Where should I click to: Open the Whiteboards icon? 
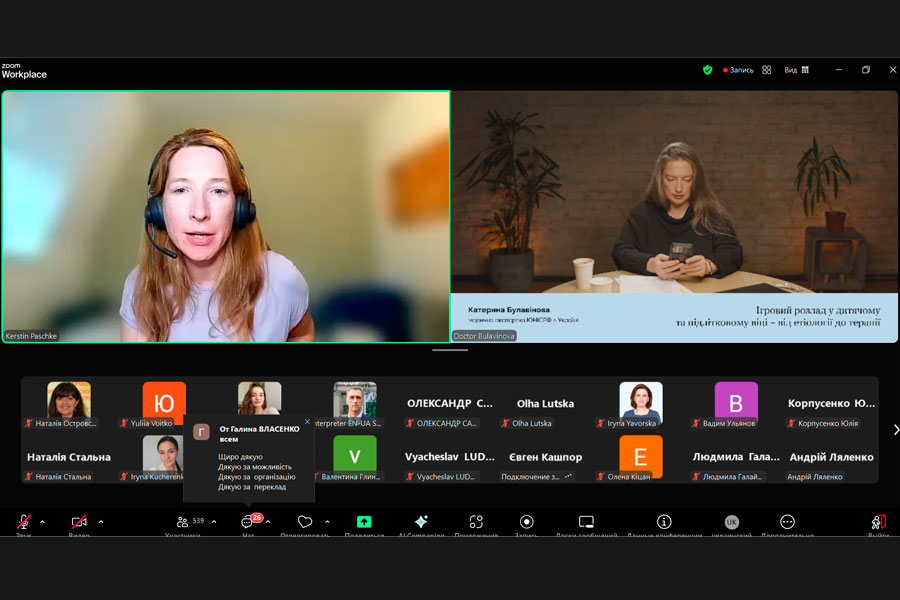(586, 521)
